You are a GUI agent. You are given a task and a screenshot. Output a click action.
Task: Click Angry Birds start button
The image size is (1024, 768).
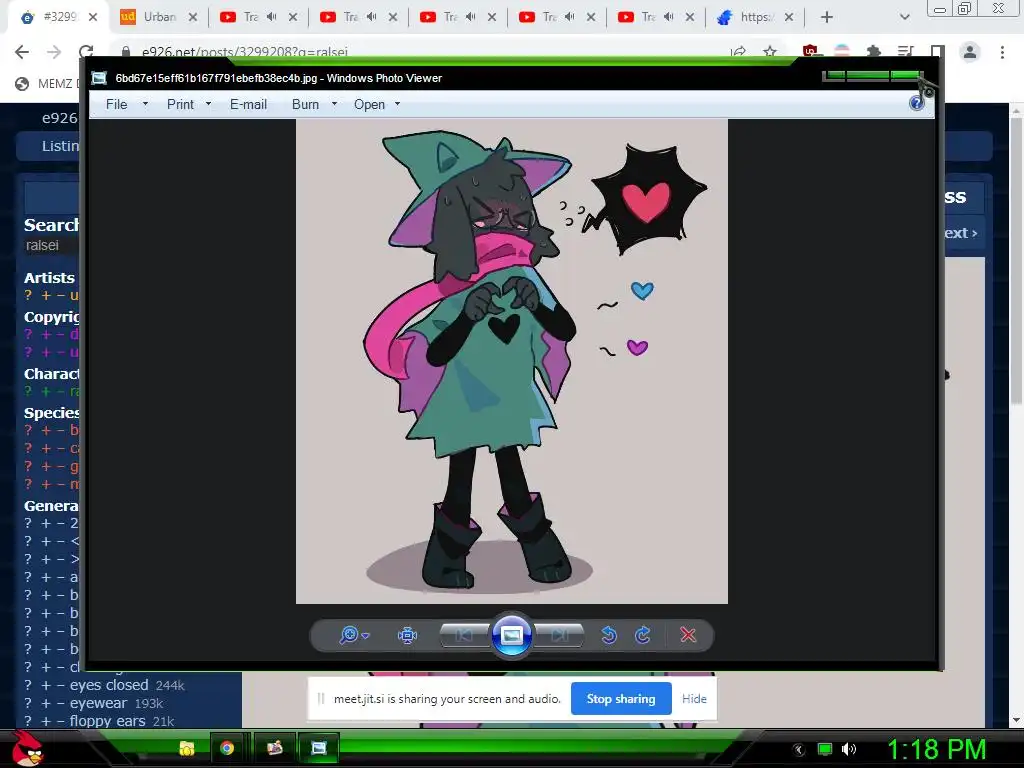(27, 748)
